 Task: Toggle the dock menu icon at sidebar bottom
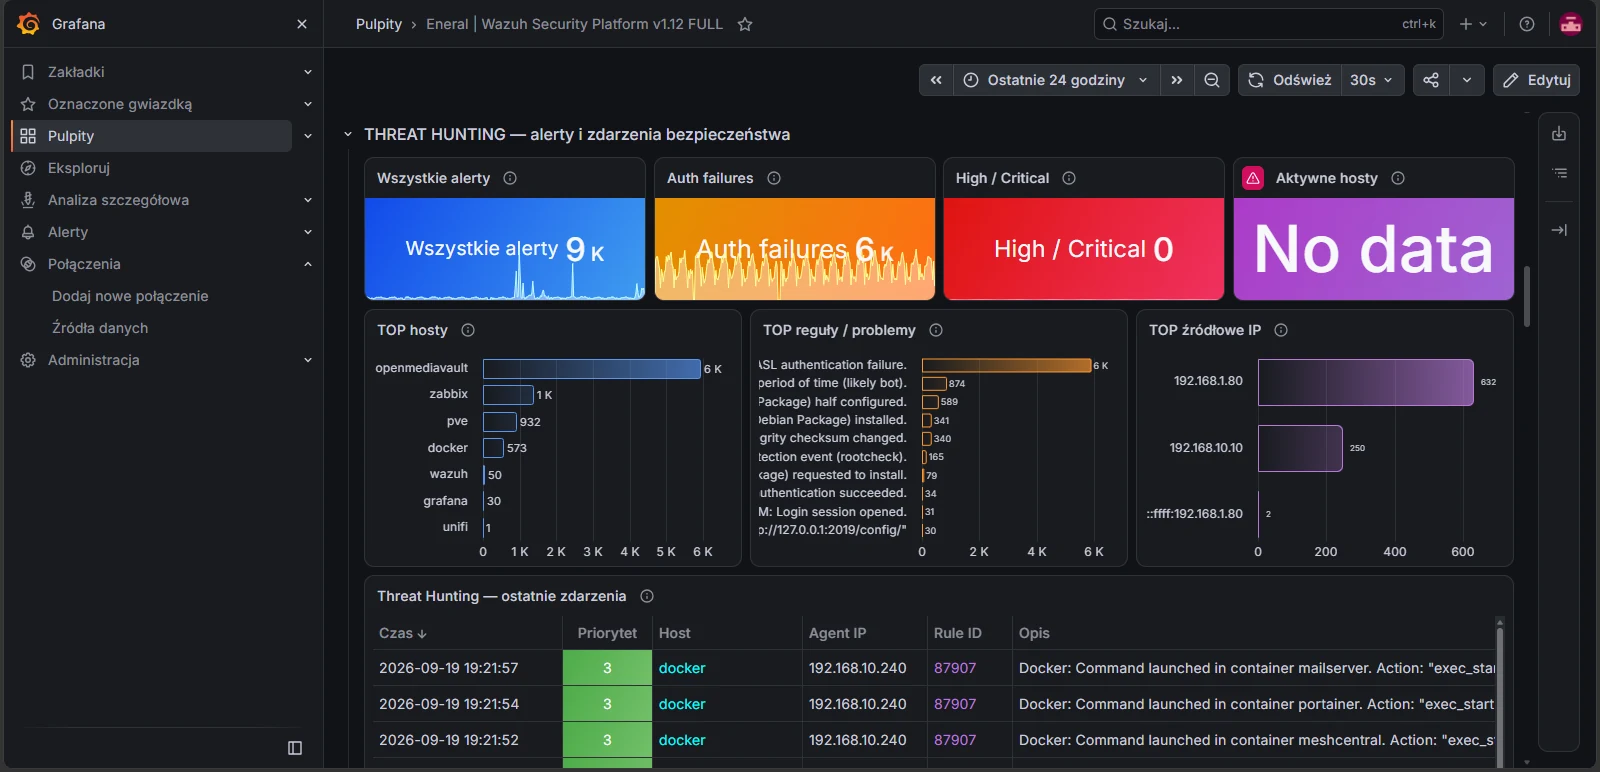295,748
